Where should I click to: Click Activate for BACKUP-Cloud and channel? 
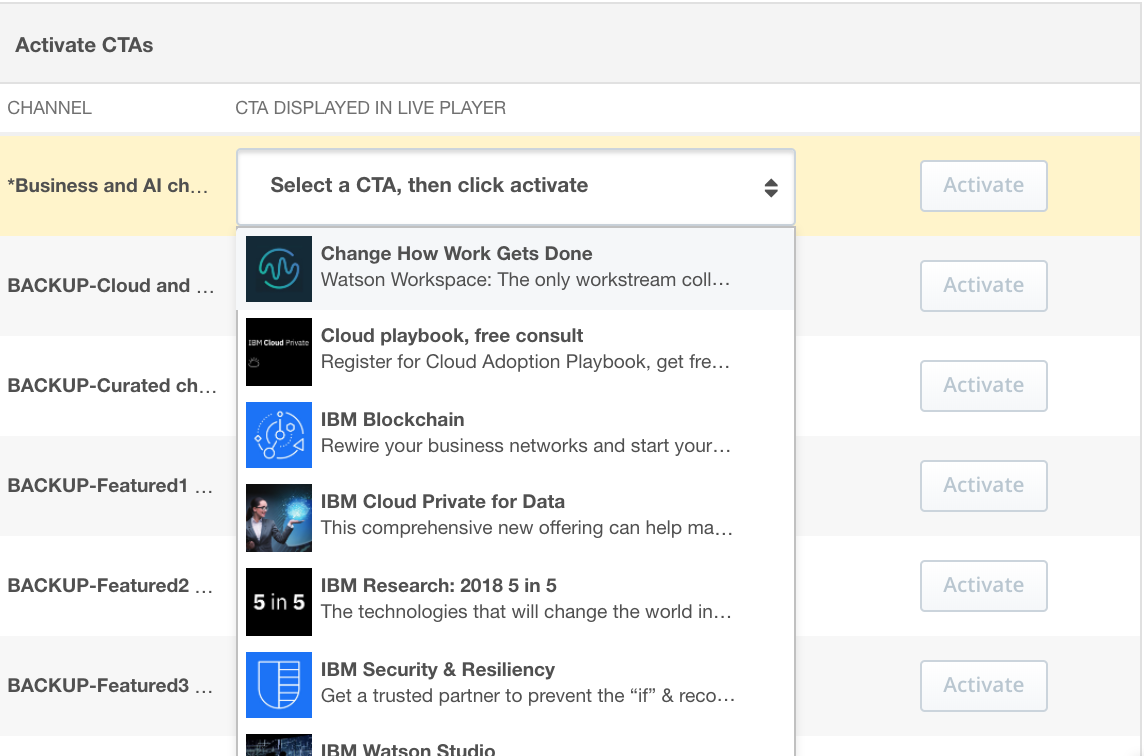pos(983,286)
